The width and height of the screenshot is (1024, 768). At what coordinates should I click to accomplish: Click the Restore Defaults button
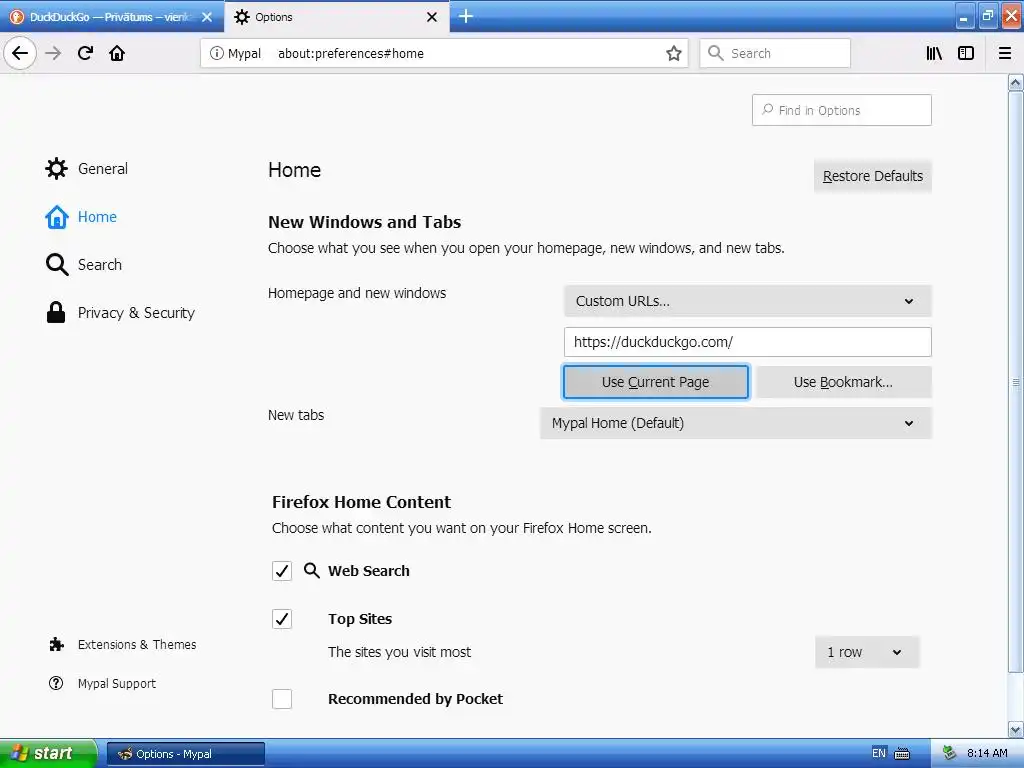(872, 176)
